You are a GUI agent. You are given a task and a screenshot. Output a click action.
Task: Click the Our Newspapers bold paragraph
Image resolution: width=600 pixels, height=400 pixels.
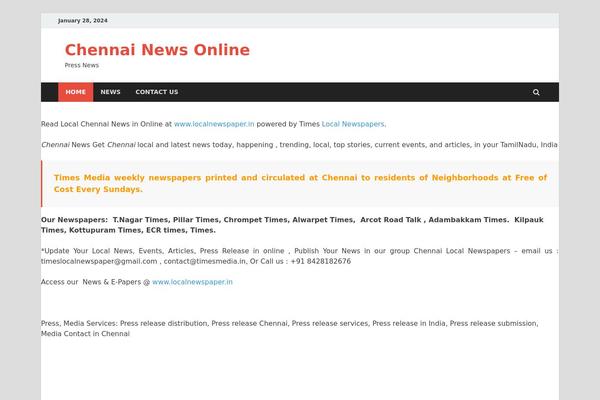click(x=292, y=225)
